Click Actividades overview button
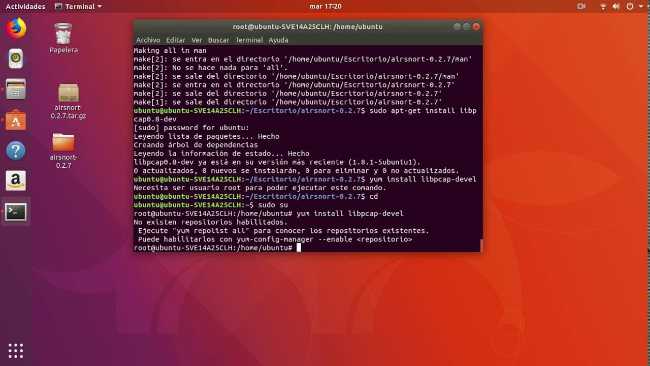Screen dimensions: 650x366 pyautogui.click(x=25, y=6)
